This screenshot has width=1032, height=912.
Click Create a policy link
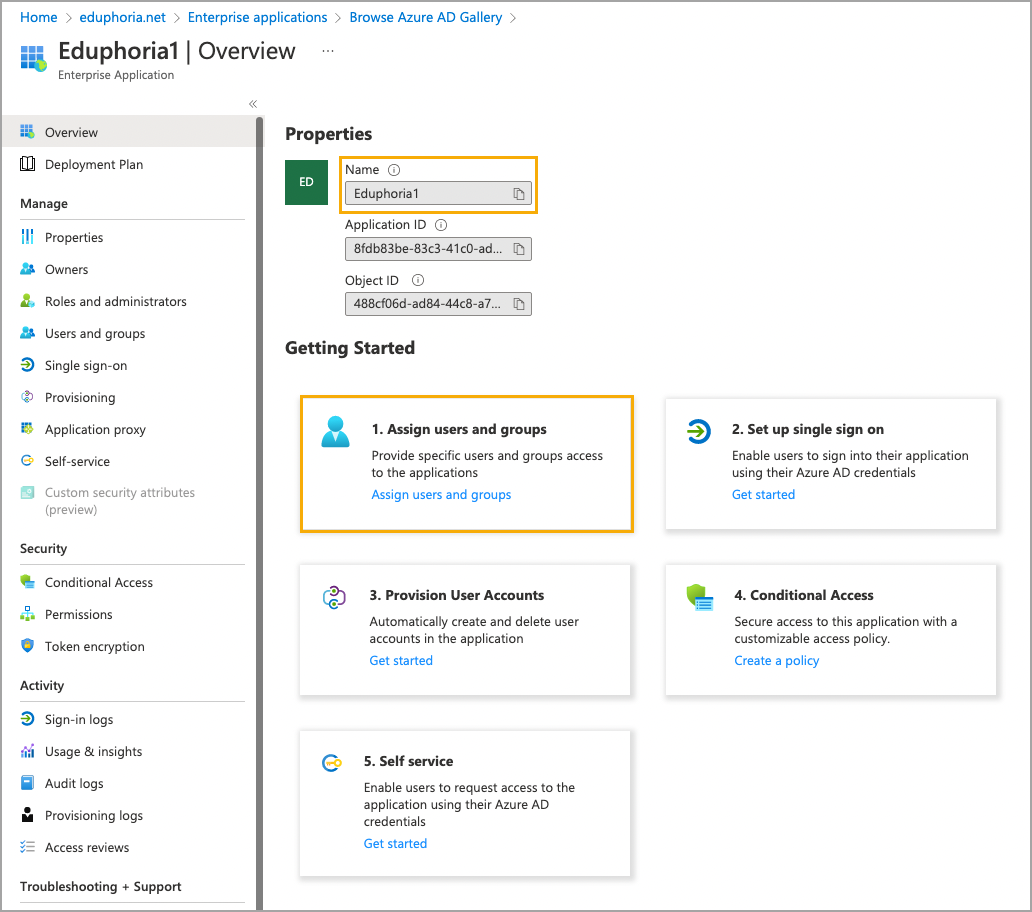777,660
